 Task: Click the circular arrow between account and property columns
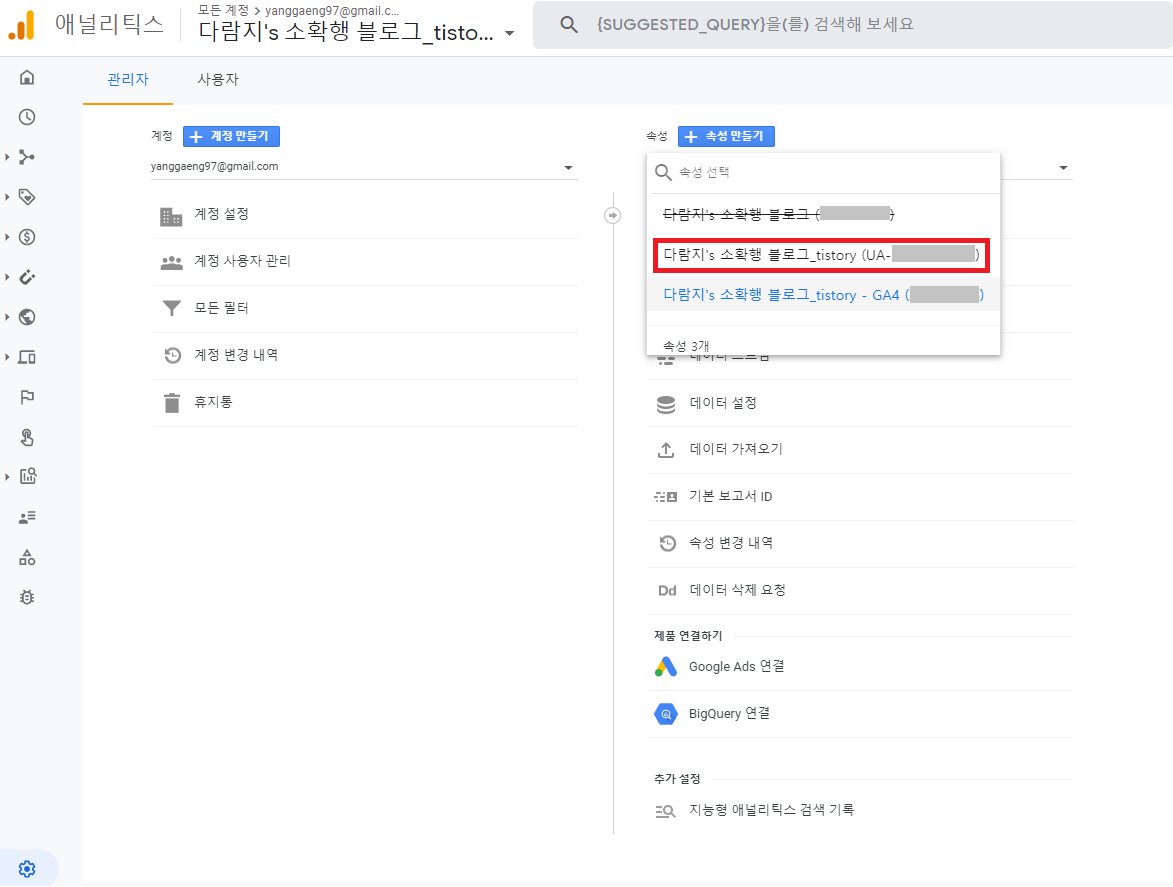point(613,215)
